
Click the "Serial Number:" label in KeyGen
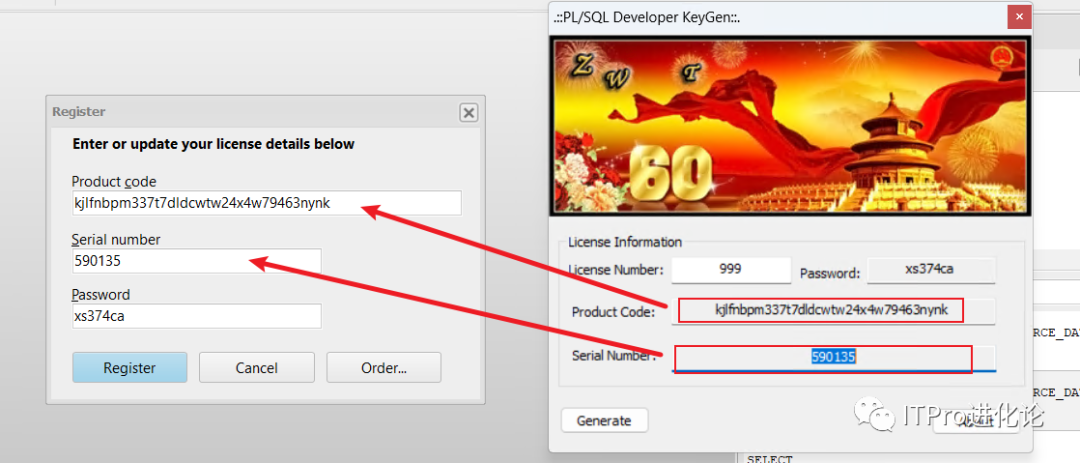pos(614,356)
